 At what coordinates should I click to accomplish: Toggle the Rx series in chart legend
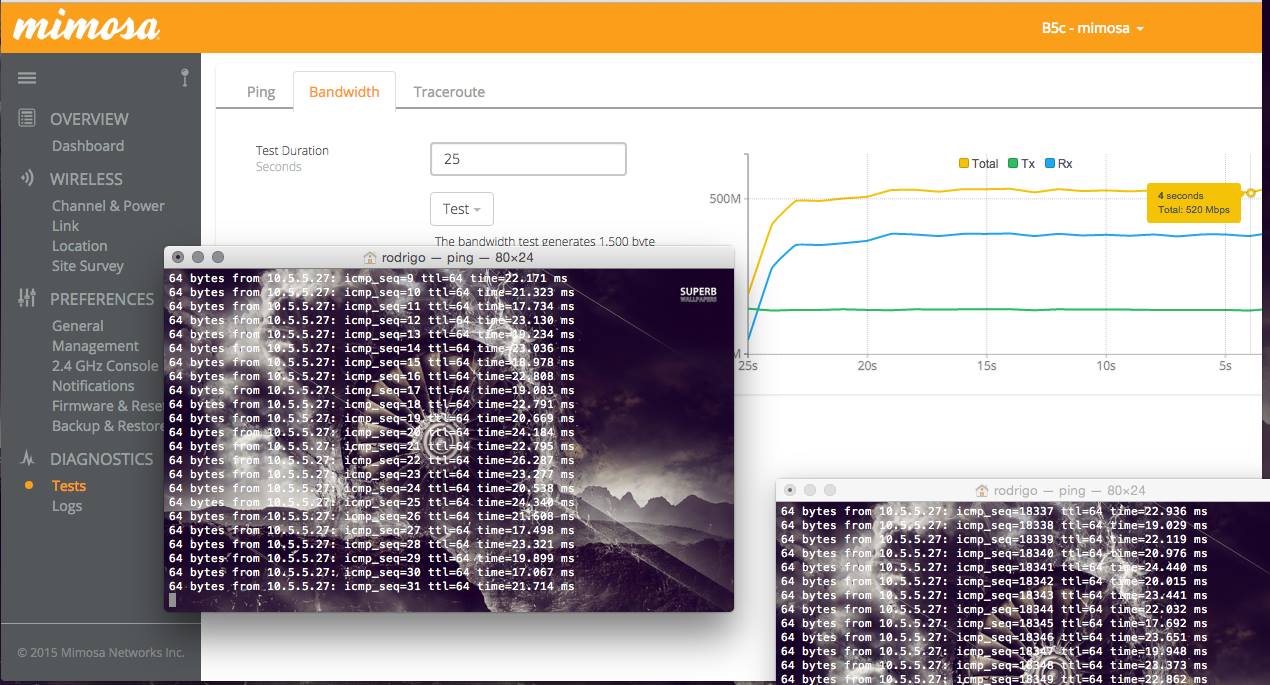(1058, 163)
